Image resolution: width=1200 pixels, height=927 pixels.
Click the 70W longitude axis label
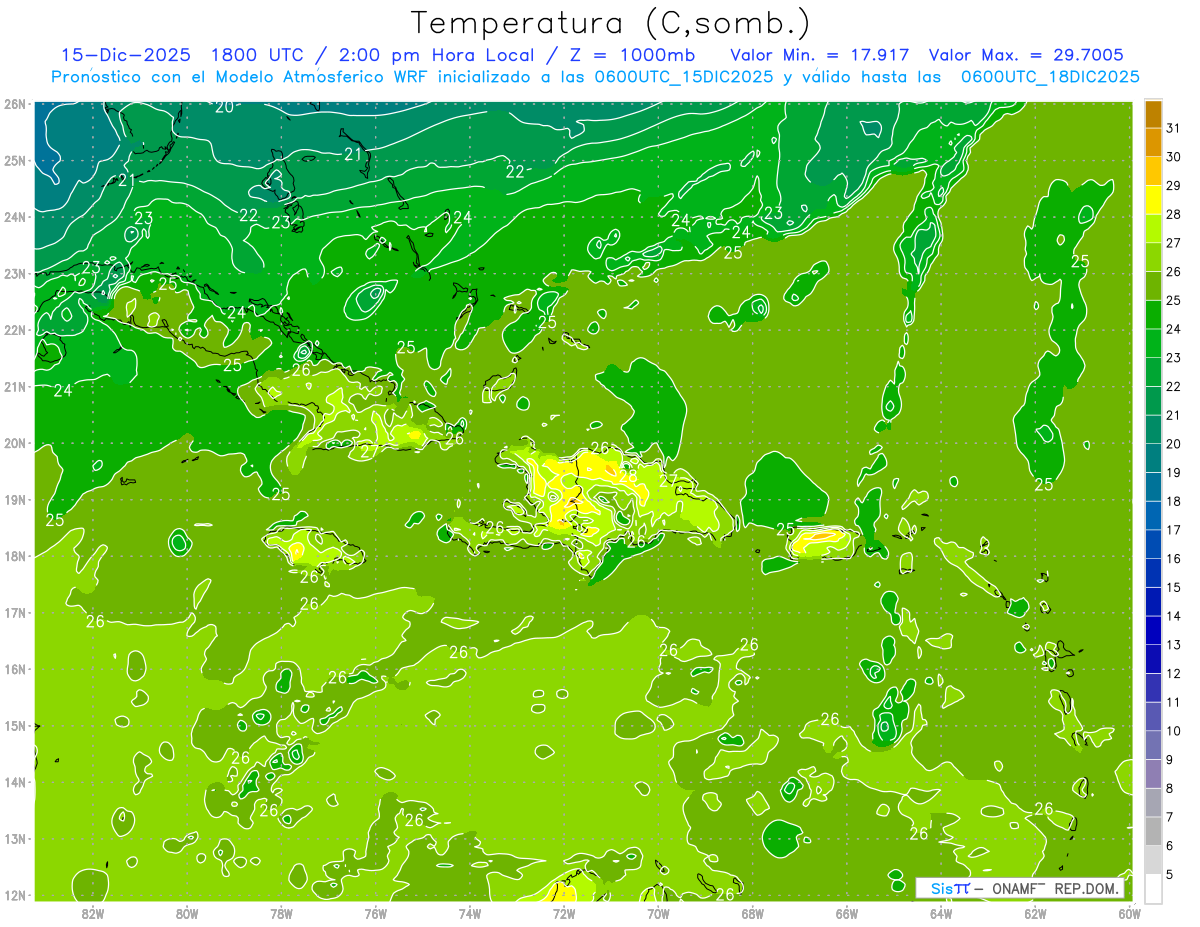pos(658,912)
